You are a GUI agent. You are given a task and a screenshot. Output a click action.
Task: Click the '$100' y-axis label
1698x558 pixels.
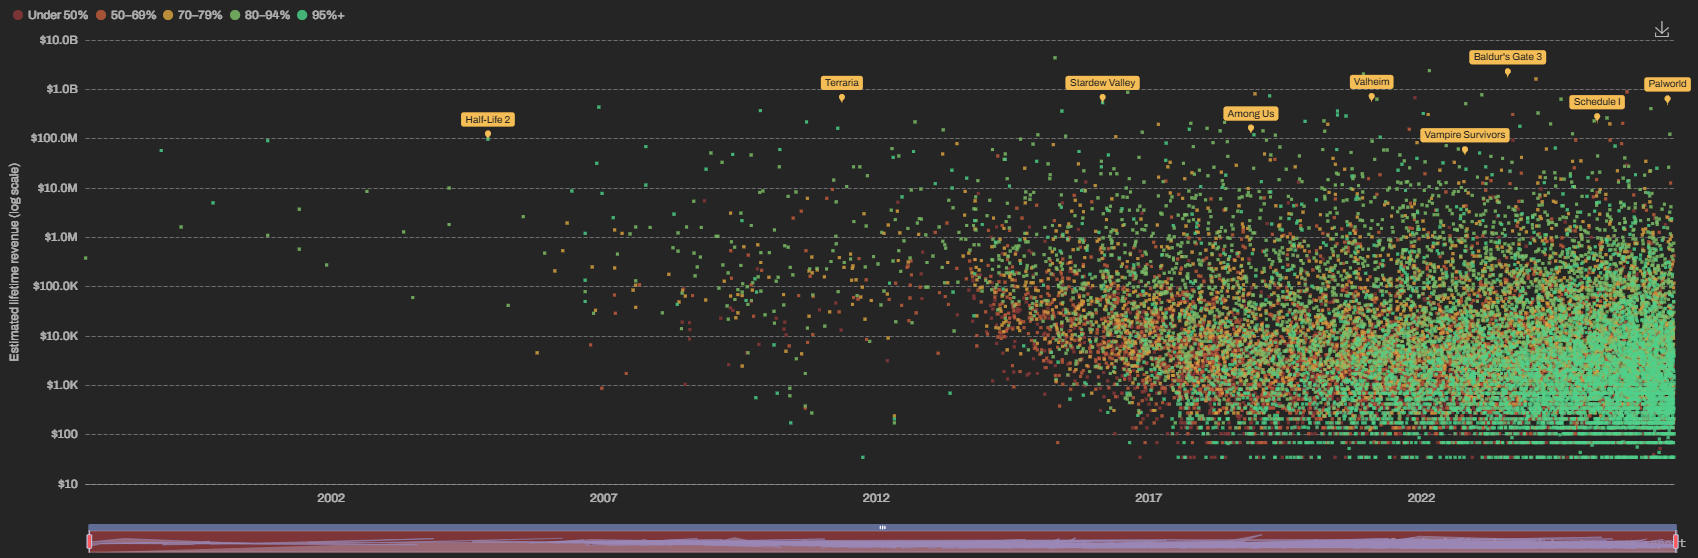[65, 434]
